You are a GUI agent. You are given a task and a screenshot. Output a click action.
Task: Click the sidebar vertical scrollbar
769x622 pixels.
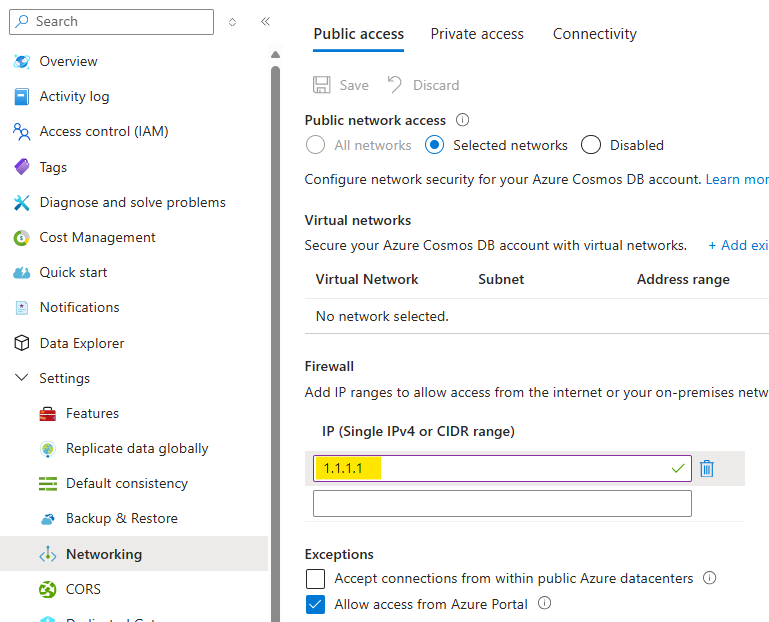tap(276, 343)
